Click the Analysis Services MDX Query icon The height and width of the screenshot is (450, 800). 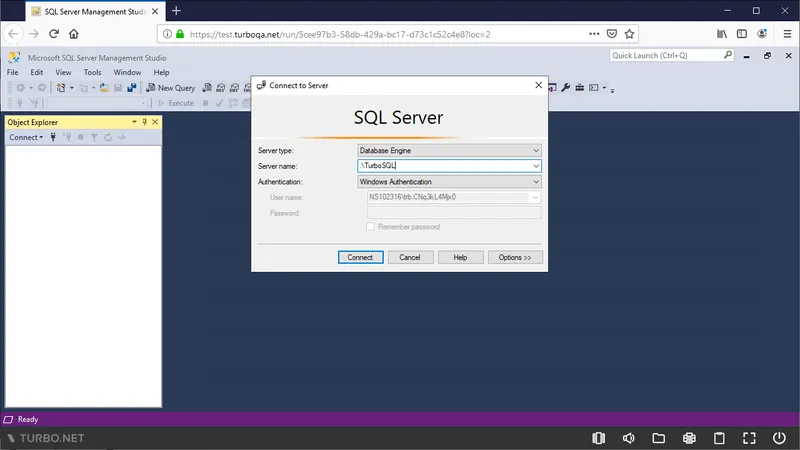[x=220, y=88]
